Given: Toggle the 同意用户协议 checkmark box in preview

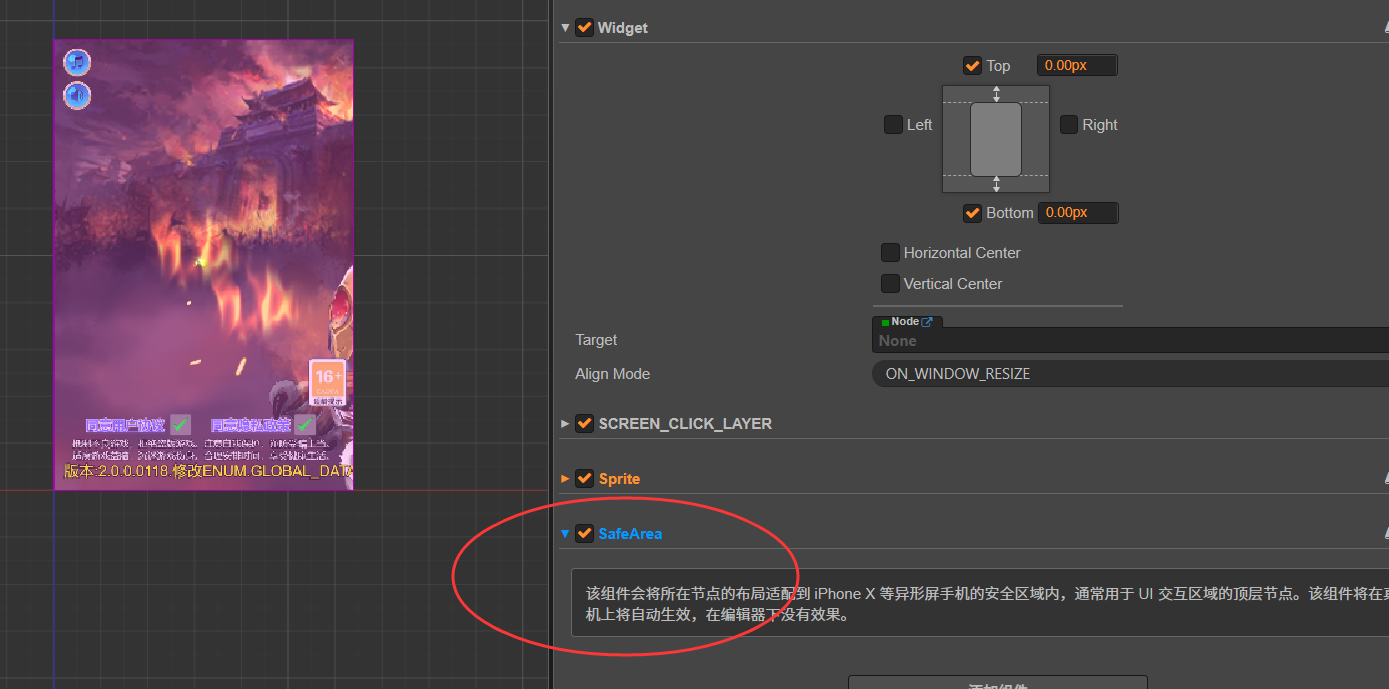Looking at the screenshot, I should click(x=180, y=425).
